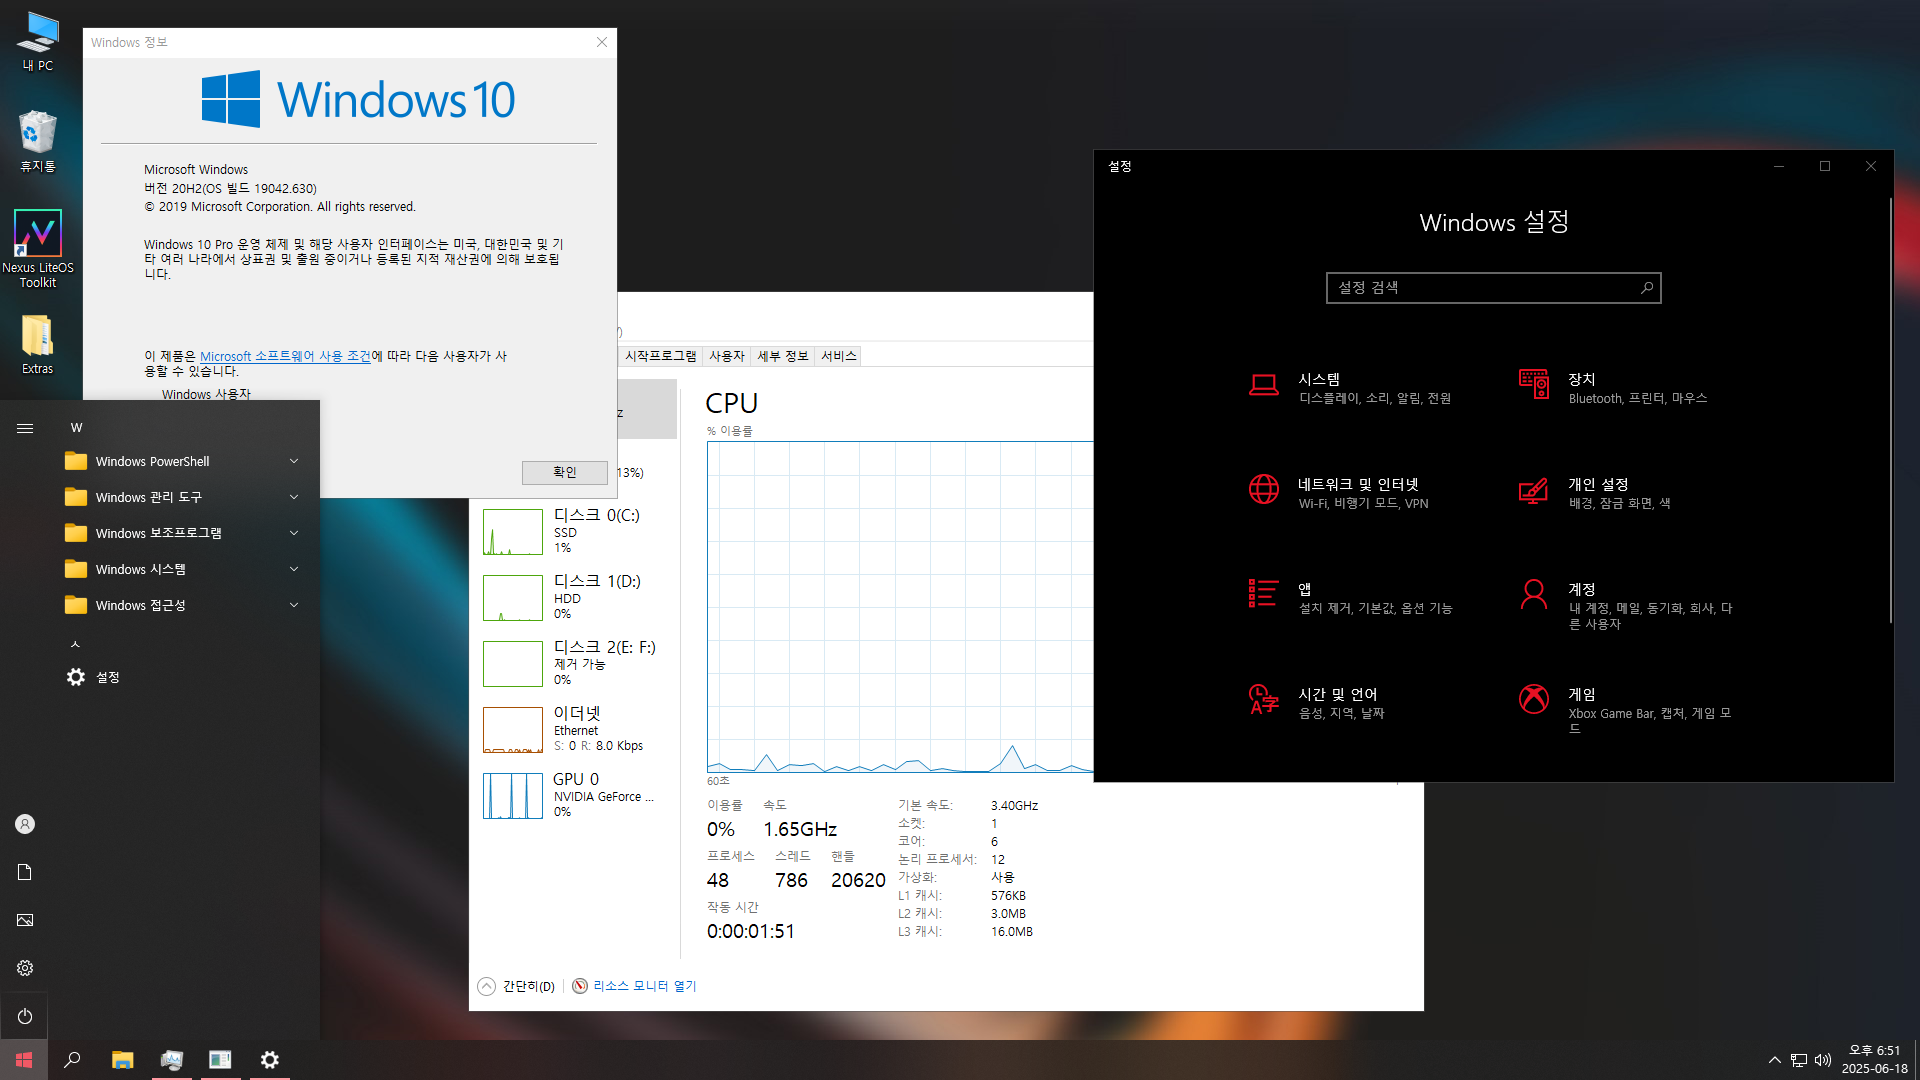Switch to the 서비스 tab in Task Manager
This screenshot has width=1920, height=1080.
click(838, 356)
